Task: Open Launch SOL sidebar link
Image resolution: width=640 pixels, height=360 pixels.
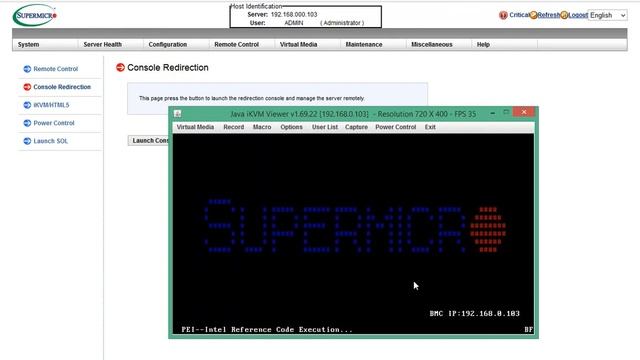Action: (51, 141)
